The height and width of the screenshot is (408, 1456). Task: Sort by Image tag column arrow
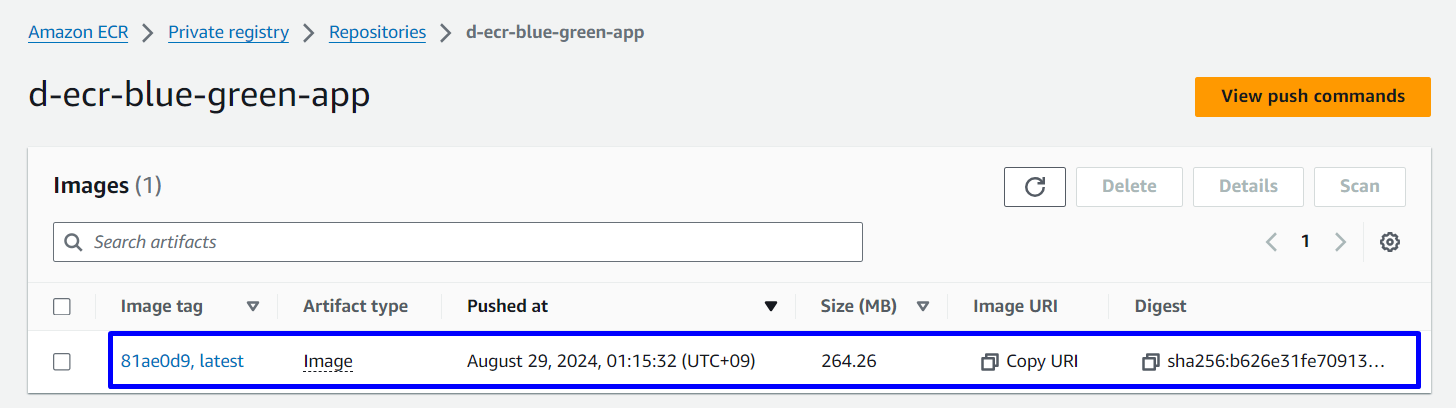click(253, 307)
